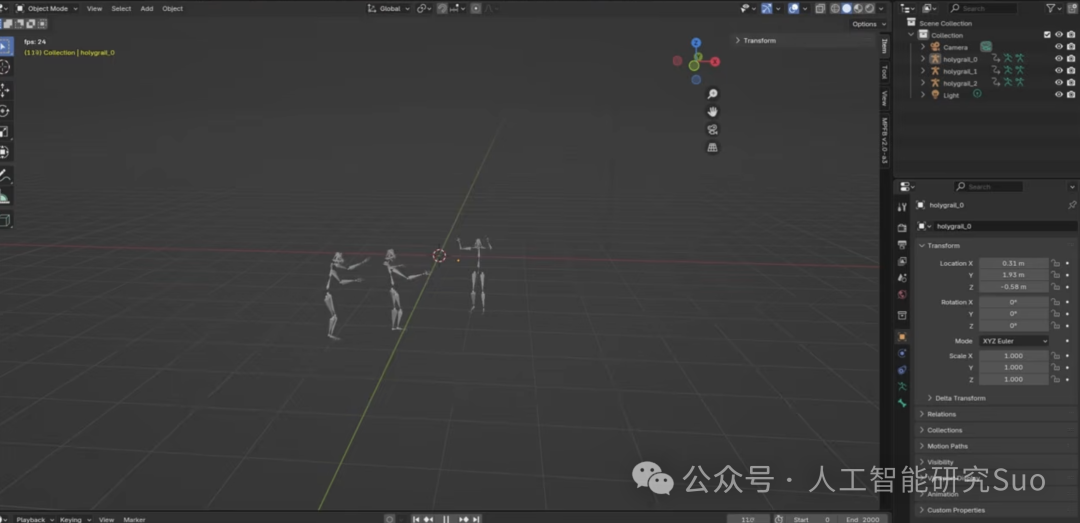Select the Select Box tool
The height and width of the screenshot is (523, 1080).
pos(5,47)
